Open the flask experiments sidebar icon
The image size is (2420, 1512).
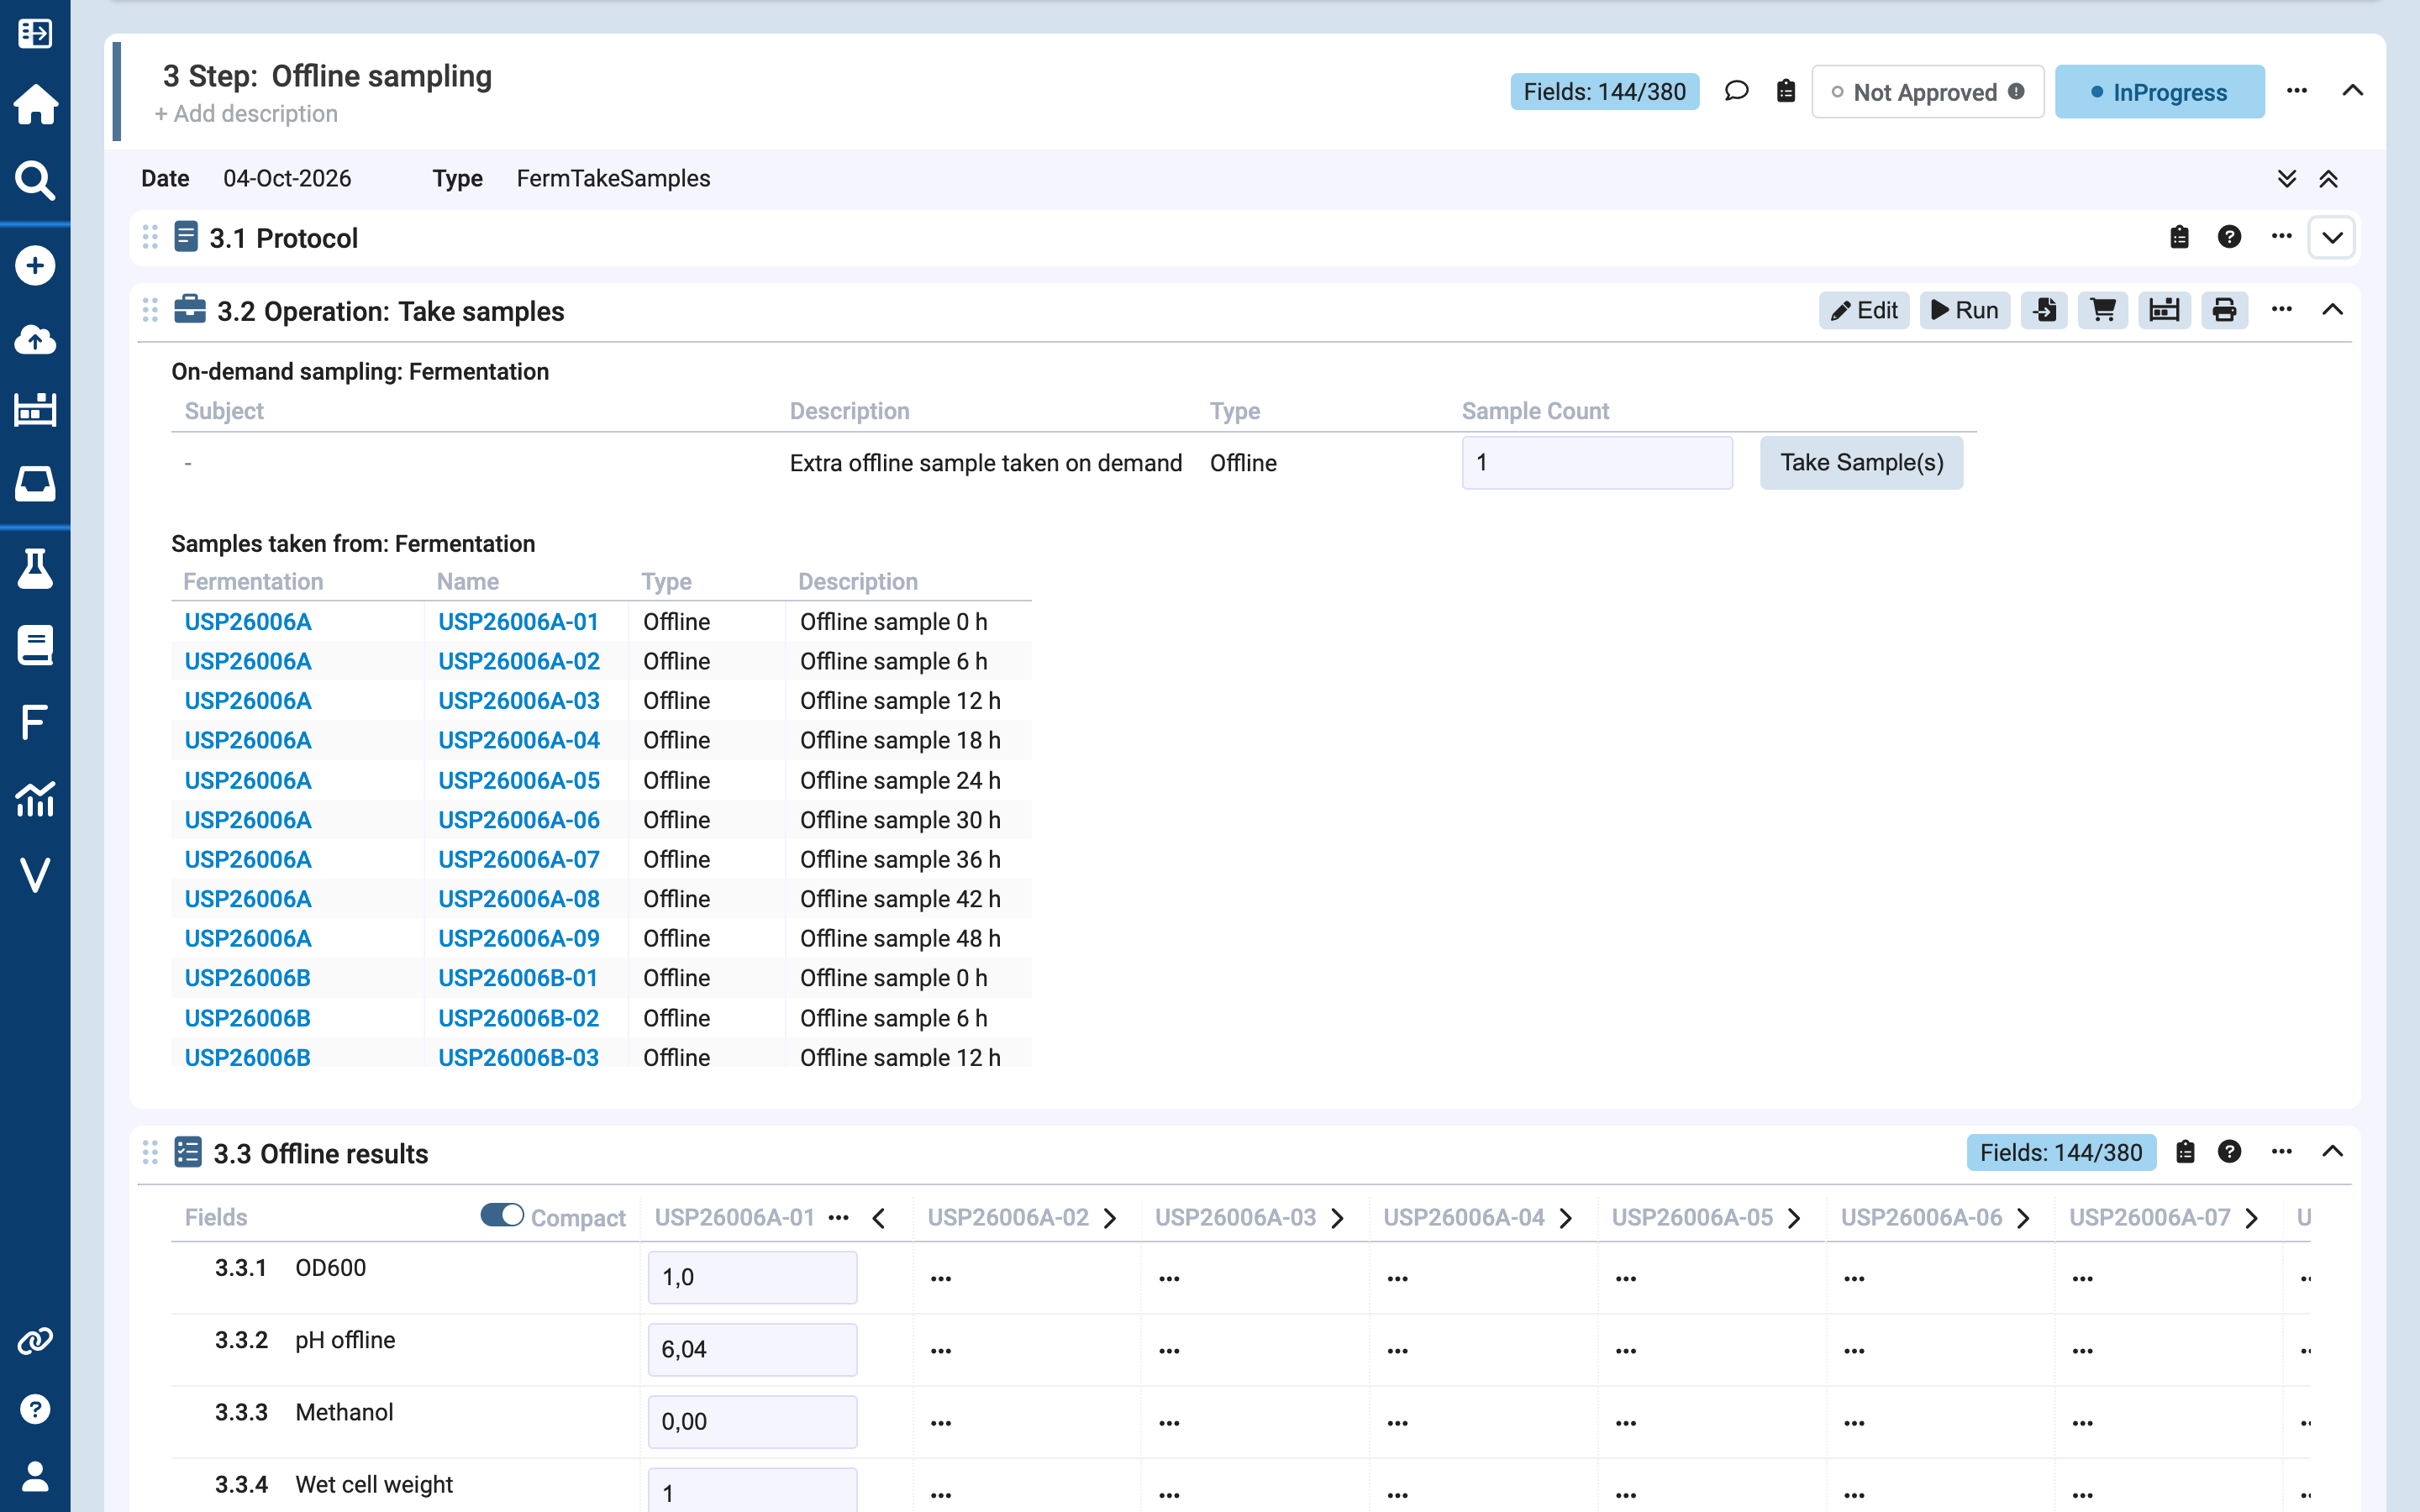point(35,568)
